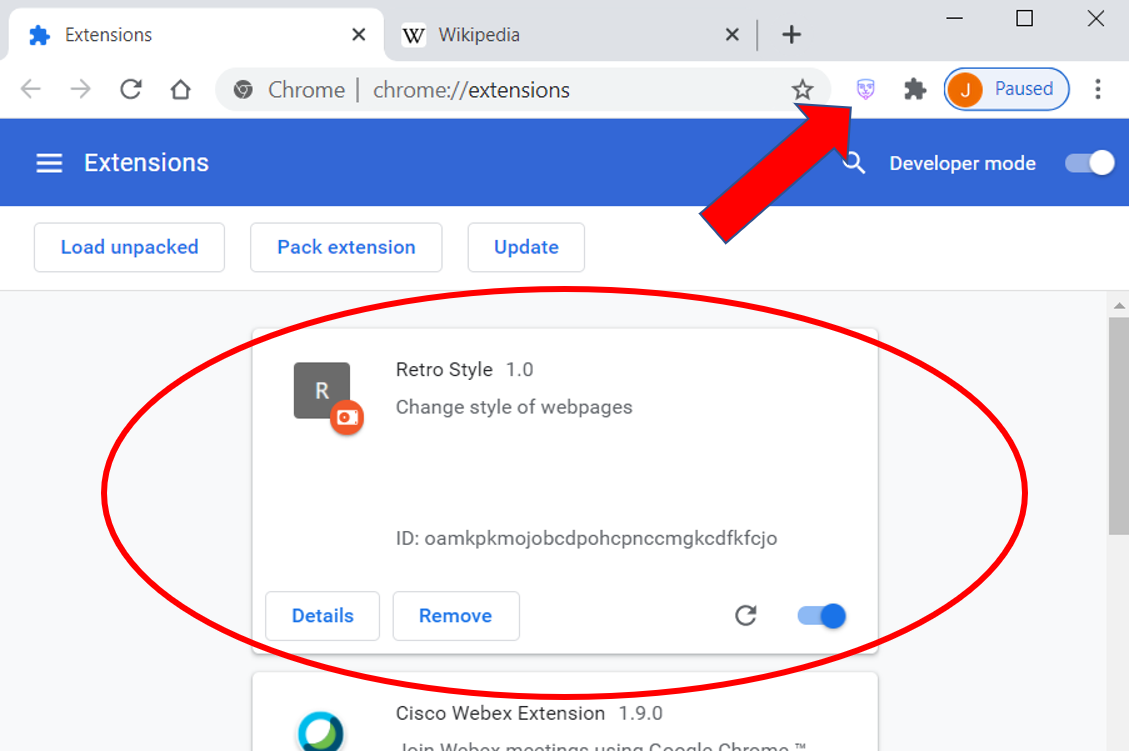Click the scrollbar up arrow
Screen dimensions: 1129x751
coord(1119,305)
